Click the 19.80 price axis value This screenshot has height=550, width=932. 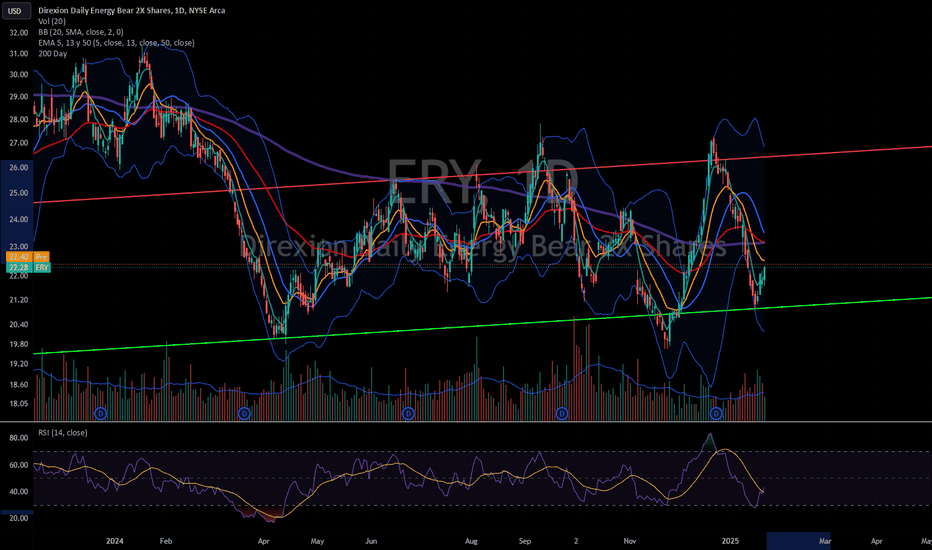tap(19, 344)
